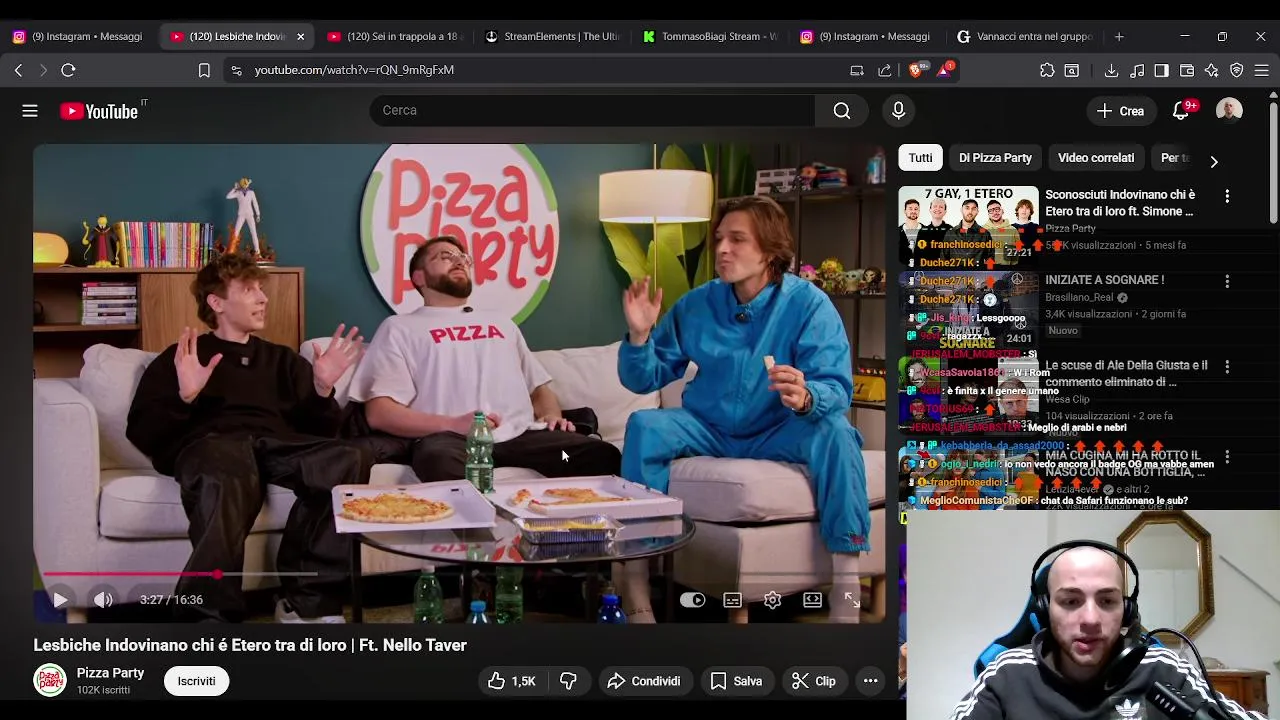Open Le scuse di Ale Della Giusta video
This screenshot has width=1280, height=720.
[x=1126, y=373]
